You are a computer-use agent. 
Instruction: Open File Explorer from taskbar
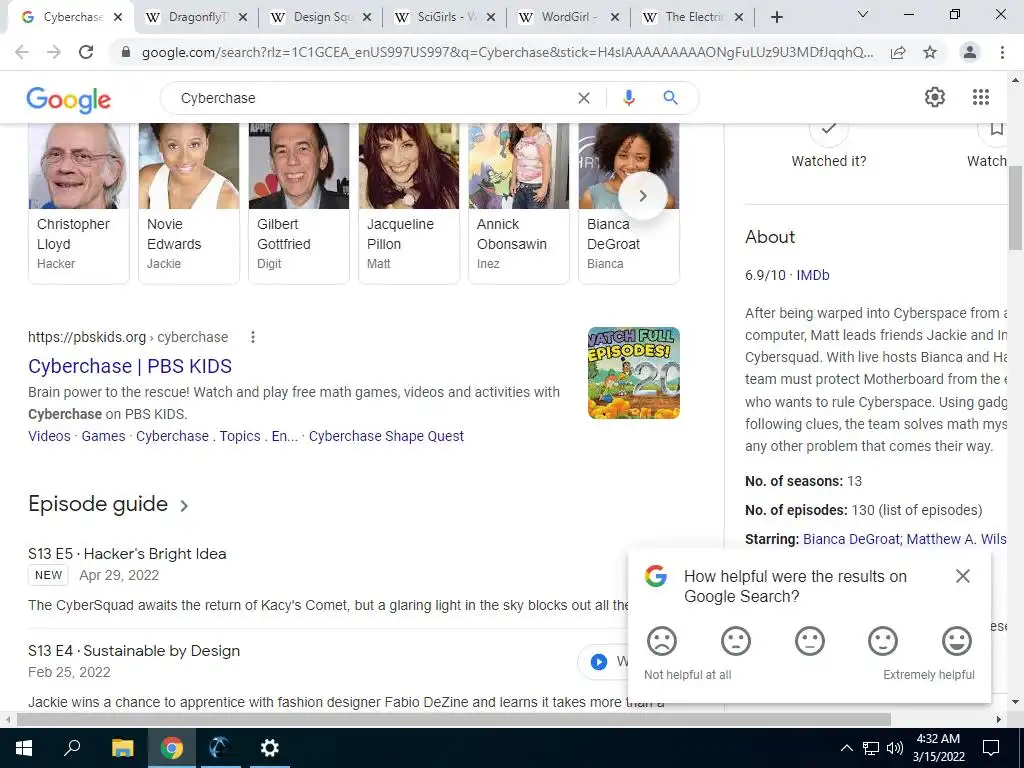click(x=122, y=748)
